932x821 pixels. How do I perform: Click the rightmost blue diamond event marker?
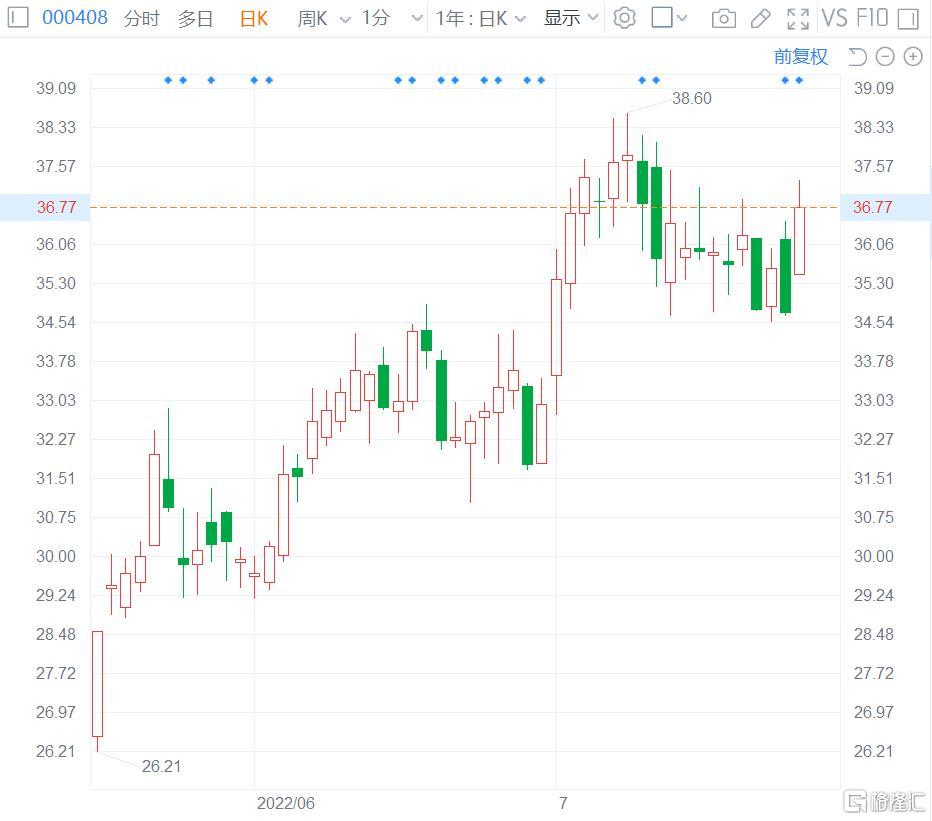click(x=799, y=80)
